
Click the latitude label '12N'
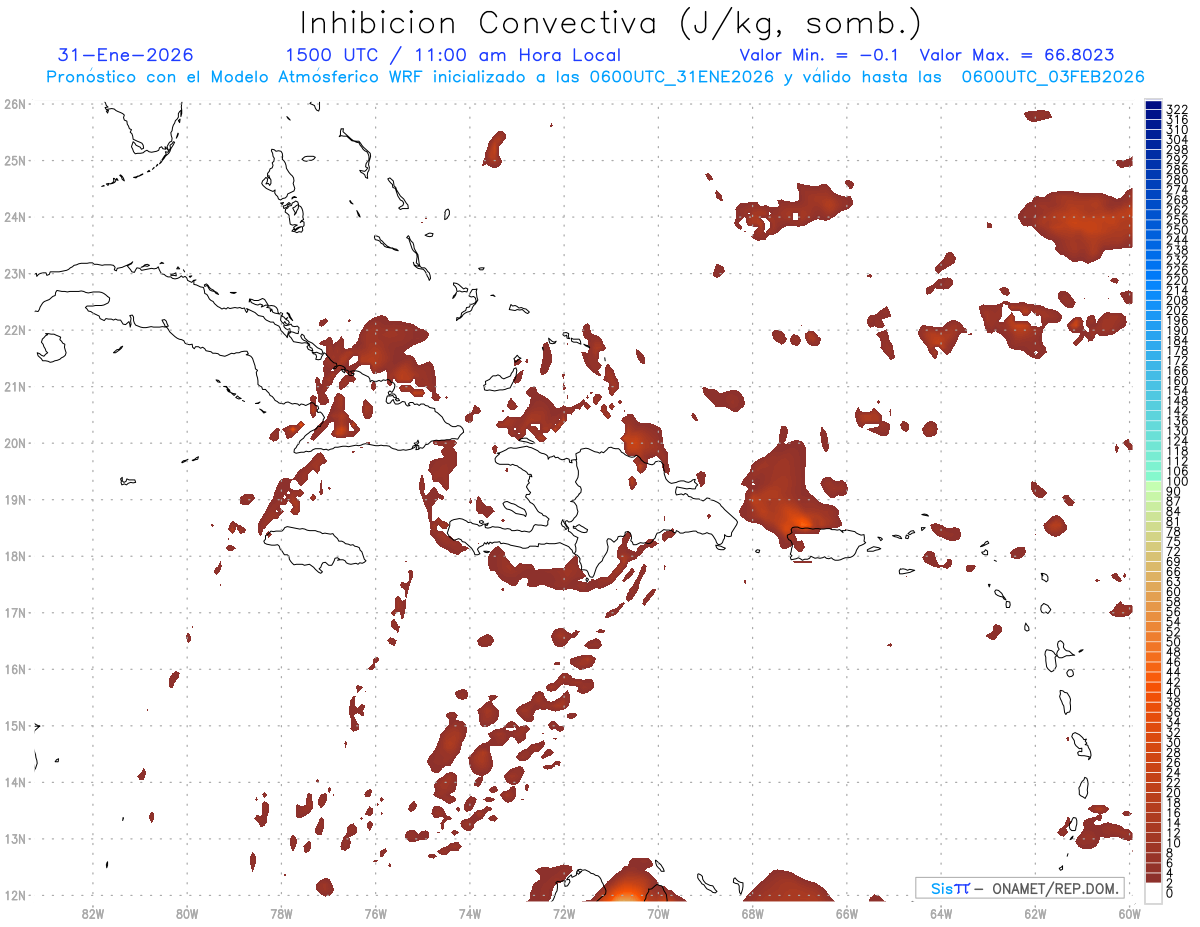coord(14,895)
